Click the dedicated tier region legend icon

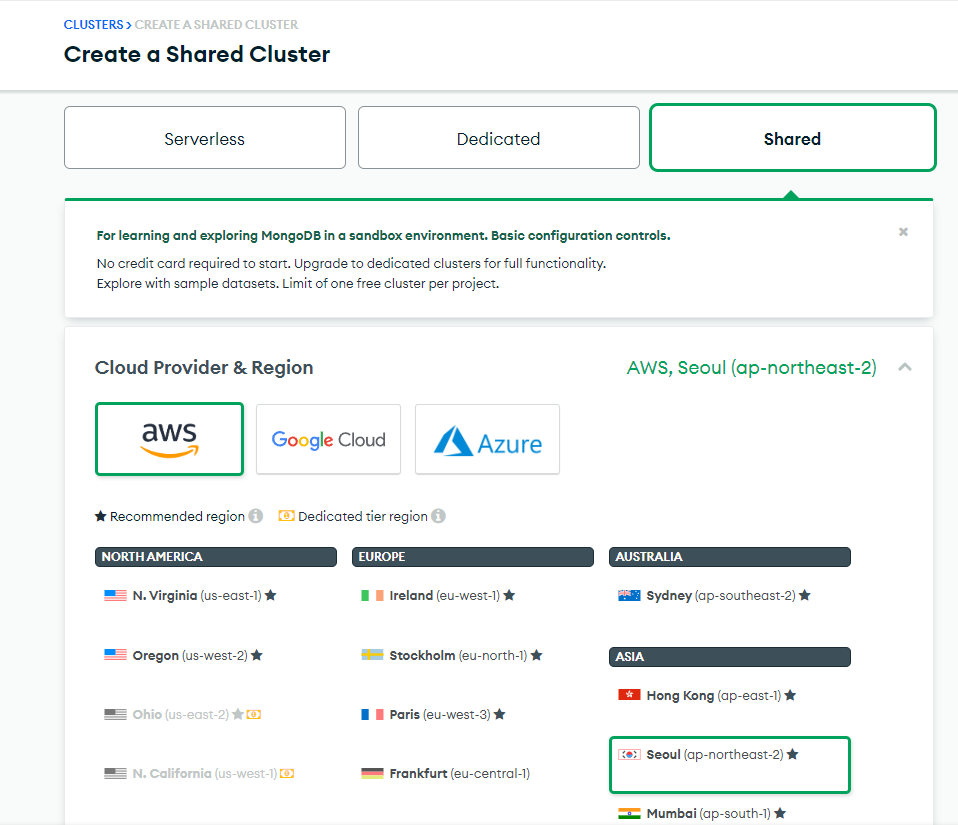[286, 516]
